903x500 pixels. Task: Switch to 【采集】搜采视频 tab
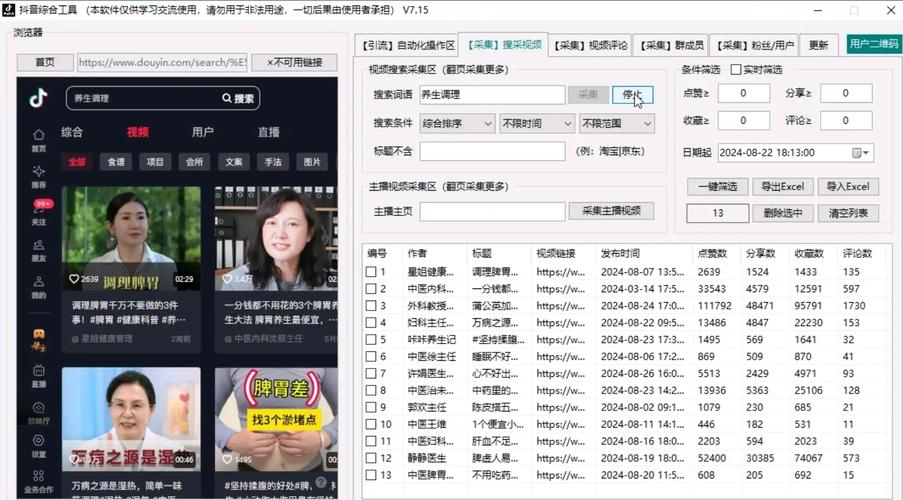pyautogui.click(x=504, y=44)
